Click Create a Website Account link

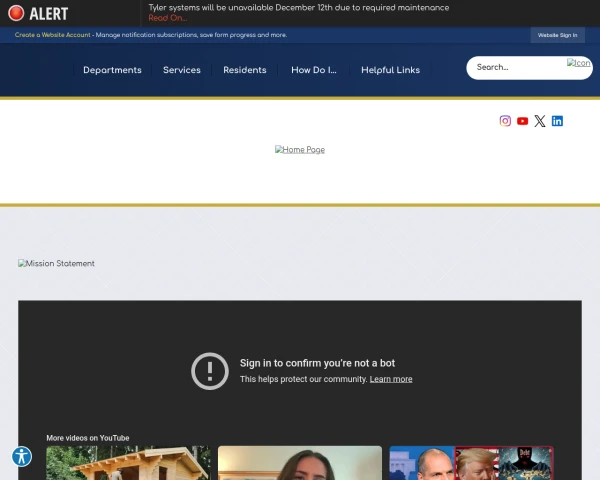pyautogui.click(x=52, y=35)
